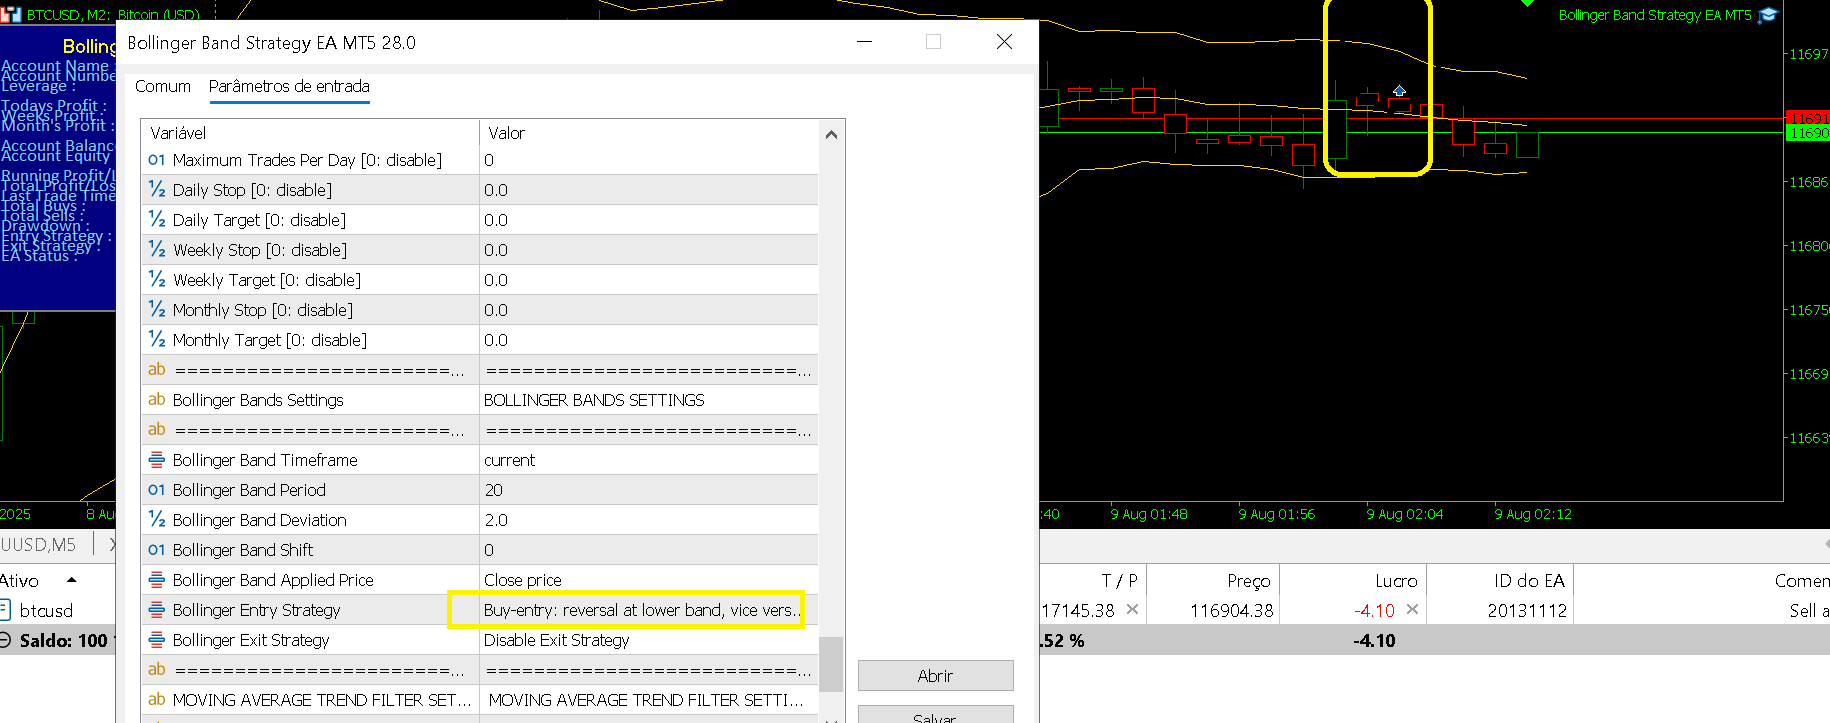Open the Disable Exit Strategy dropdown
The width and height of the screenshot is (1830, 723).
coord(649,640)
